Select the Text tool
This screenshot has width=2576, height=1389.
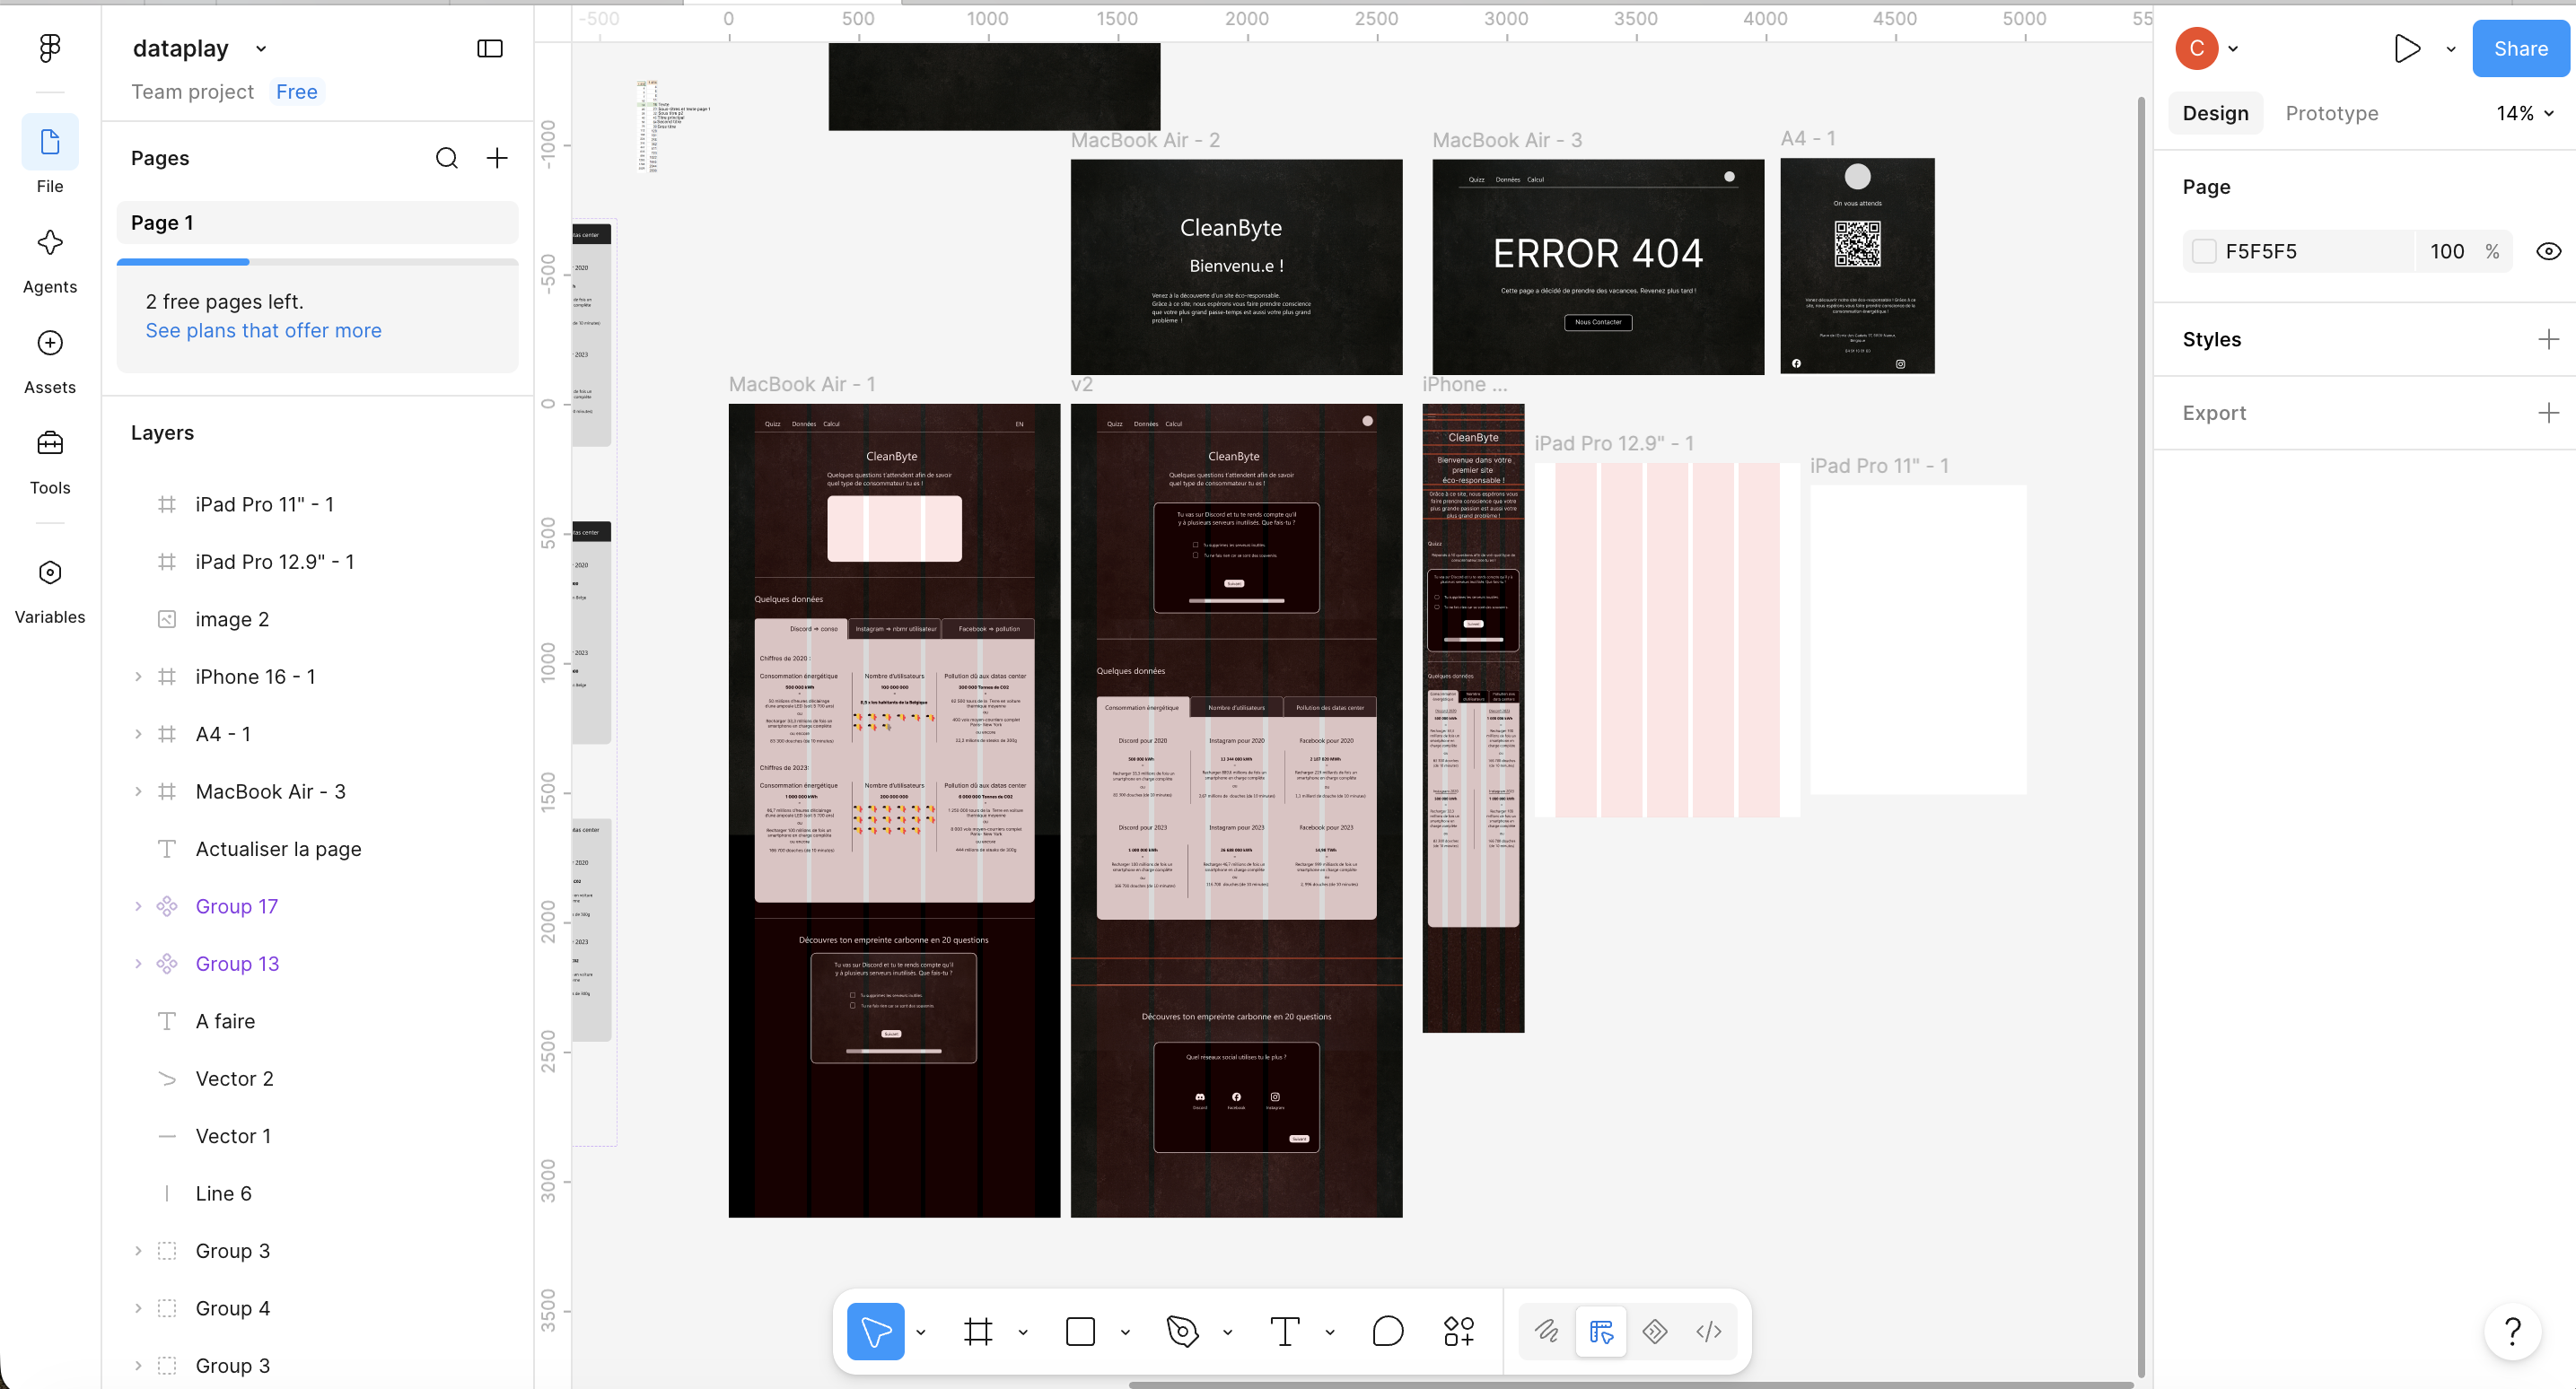click(1285, 1331)
